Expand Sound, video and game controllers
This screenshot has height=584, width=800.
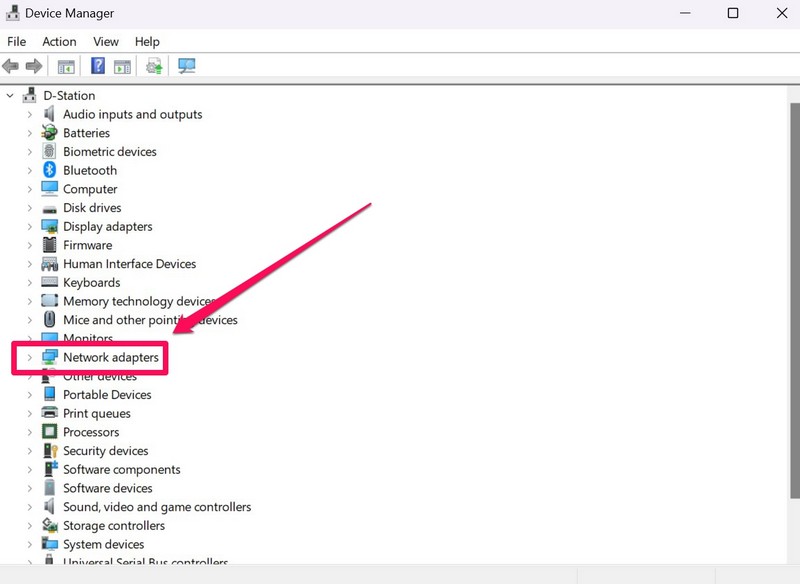pyautogui.click(x=30, y=507)
